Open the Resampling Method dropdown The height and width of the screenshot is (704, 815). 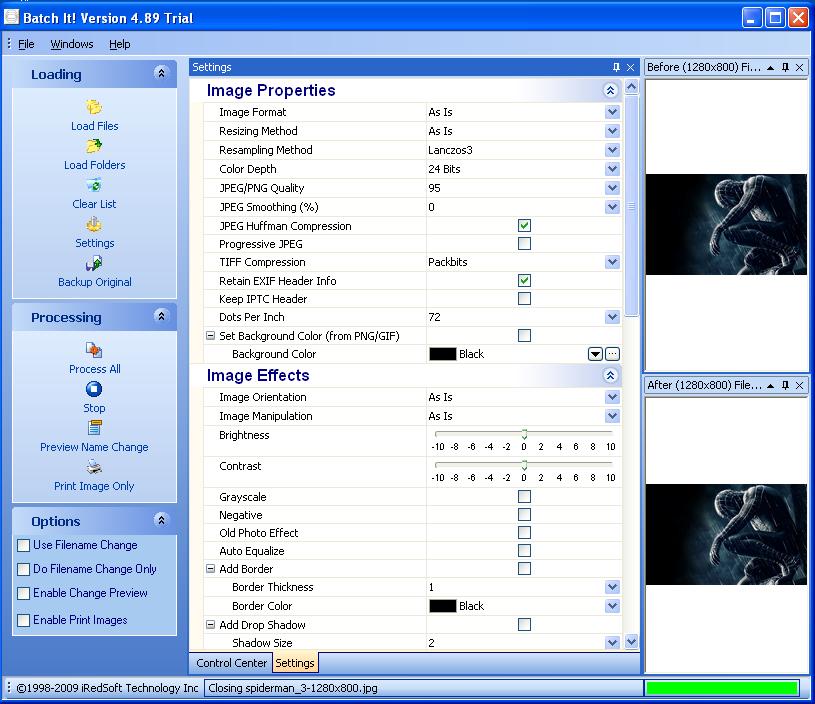pyautogui.click(x=613, y=150)
